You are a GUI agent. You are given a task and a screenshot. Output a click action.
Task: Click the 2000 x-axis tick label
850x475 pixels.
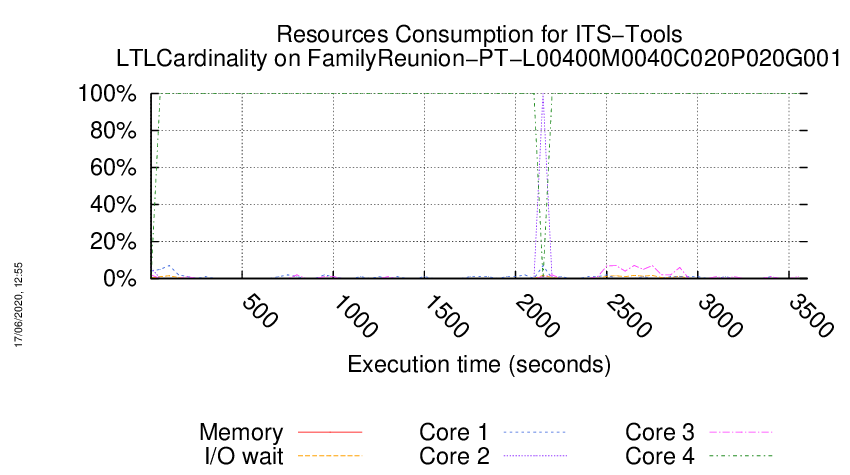point(537,316)
